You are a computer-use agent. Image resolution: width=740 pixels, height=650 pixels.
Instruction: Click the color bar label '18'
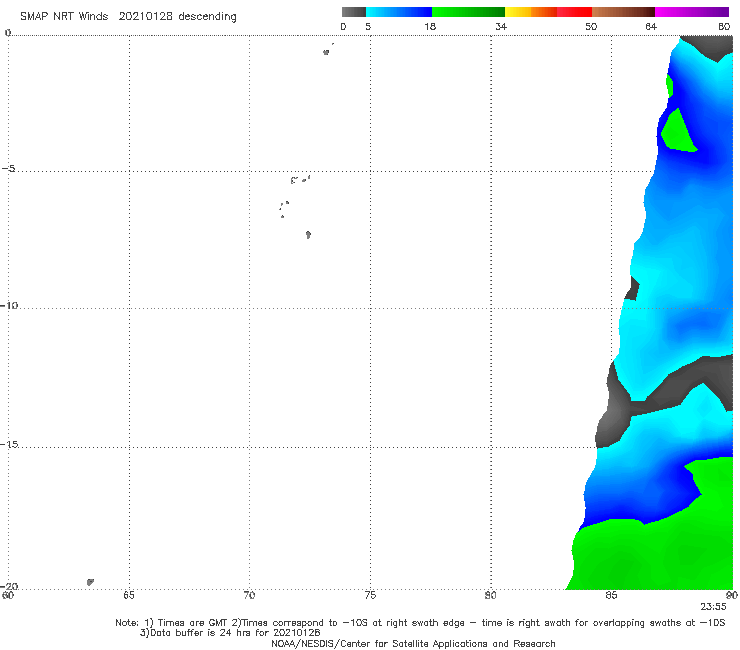coord(430,27)
